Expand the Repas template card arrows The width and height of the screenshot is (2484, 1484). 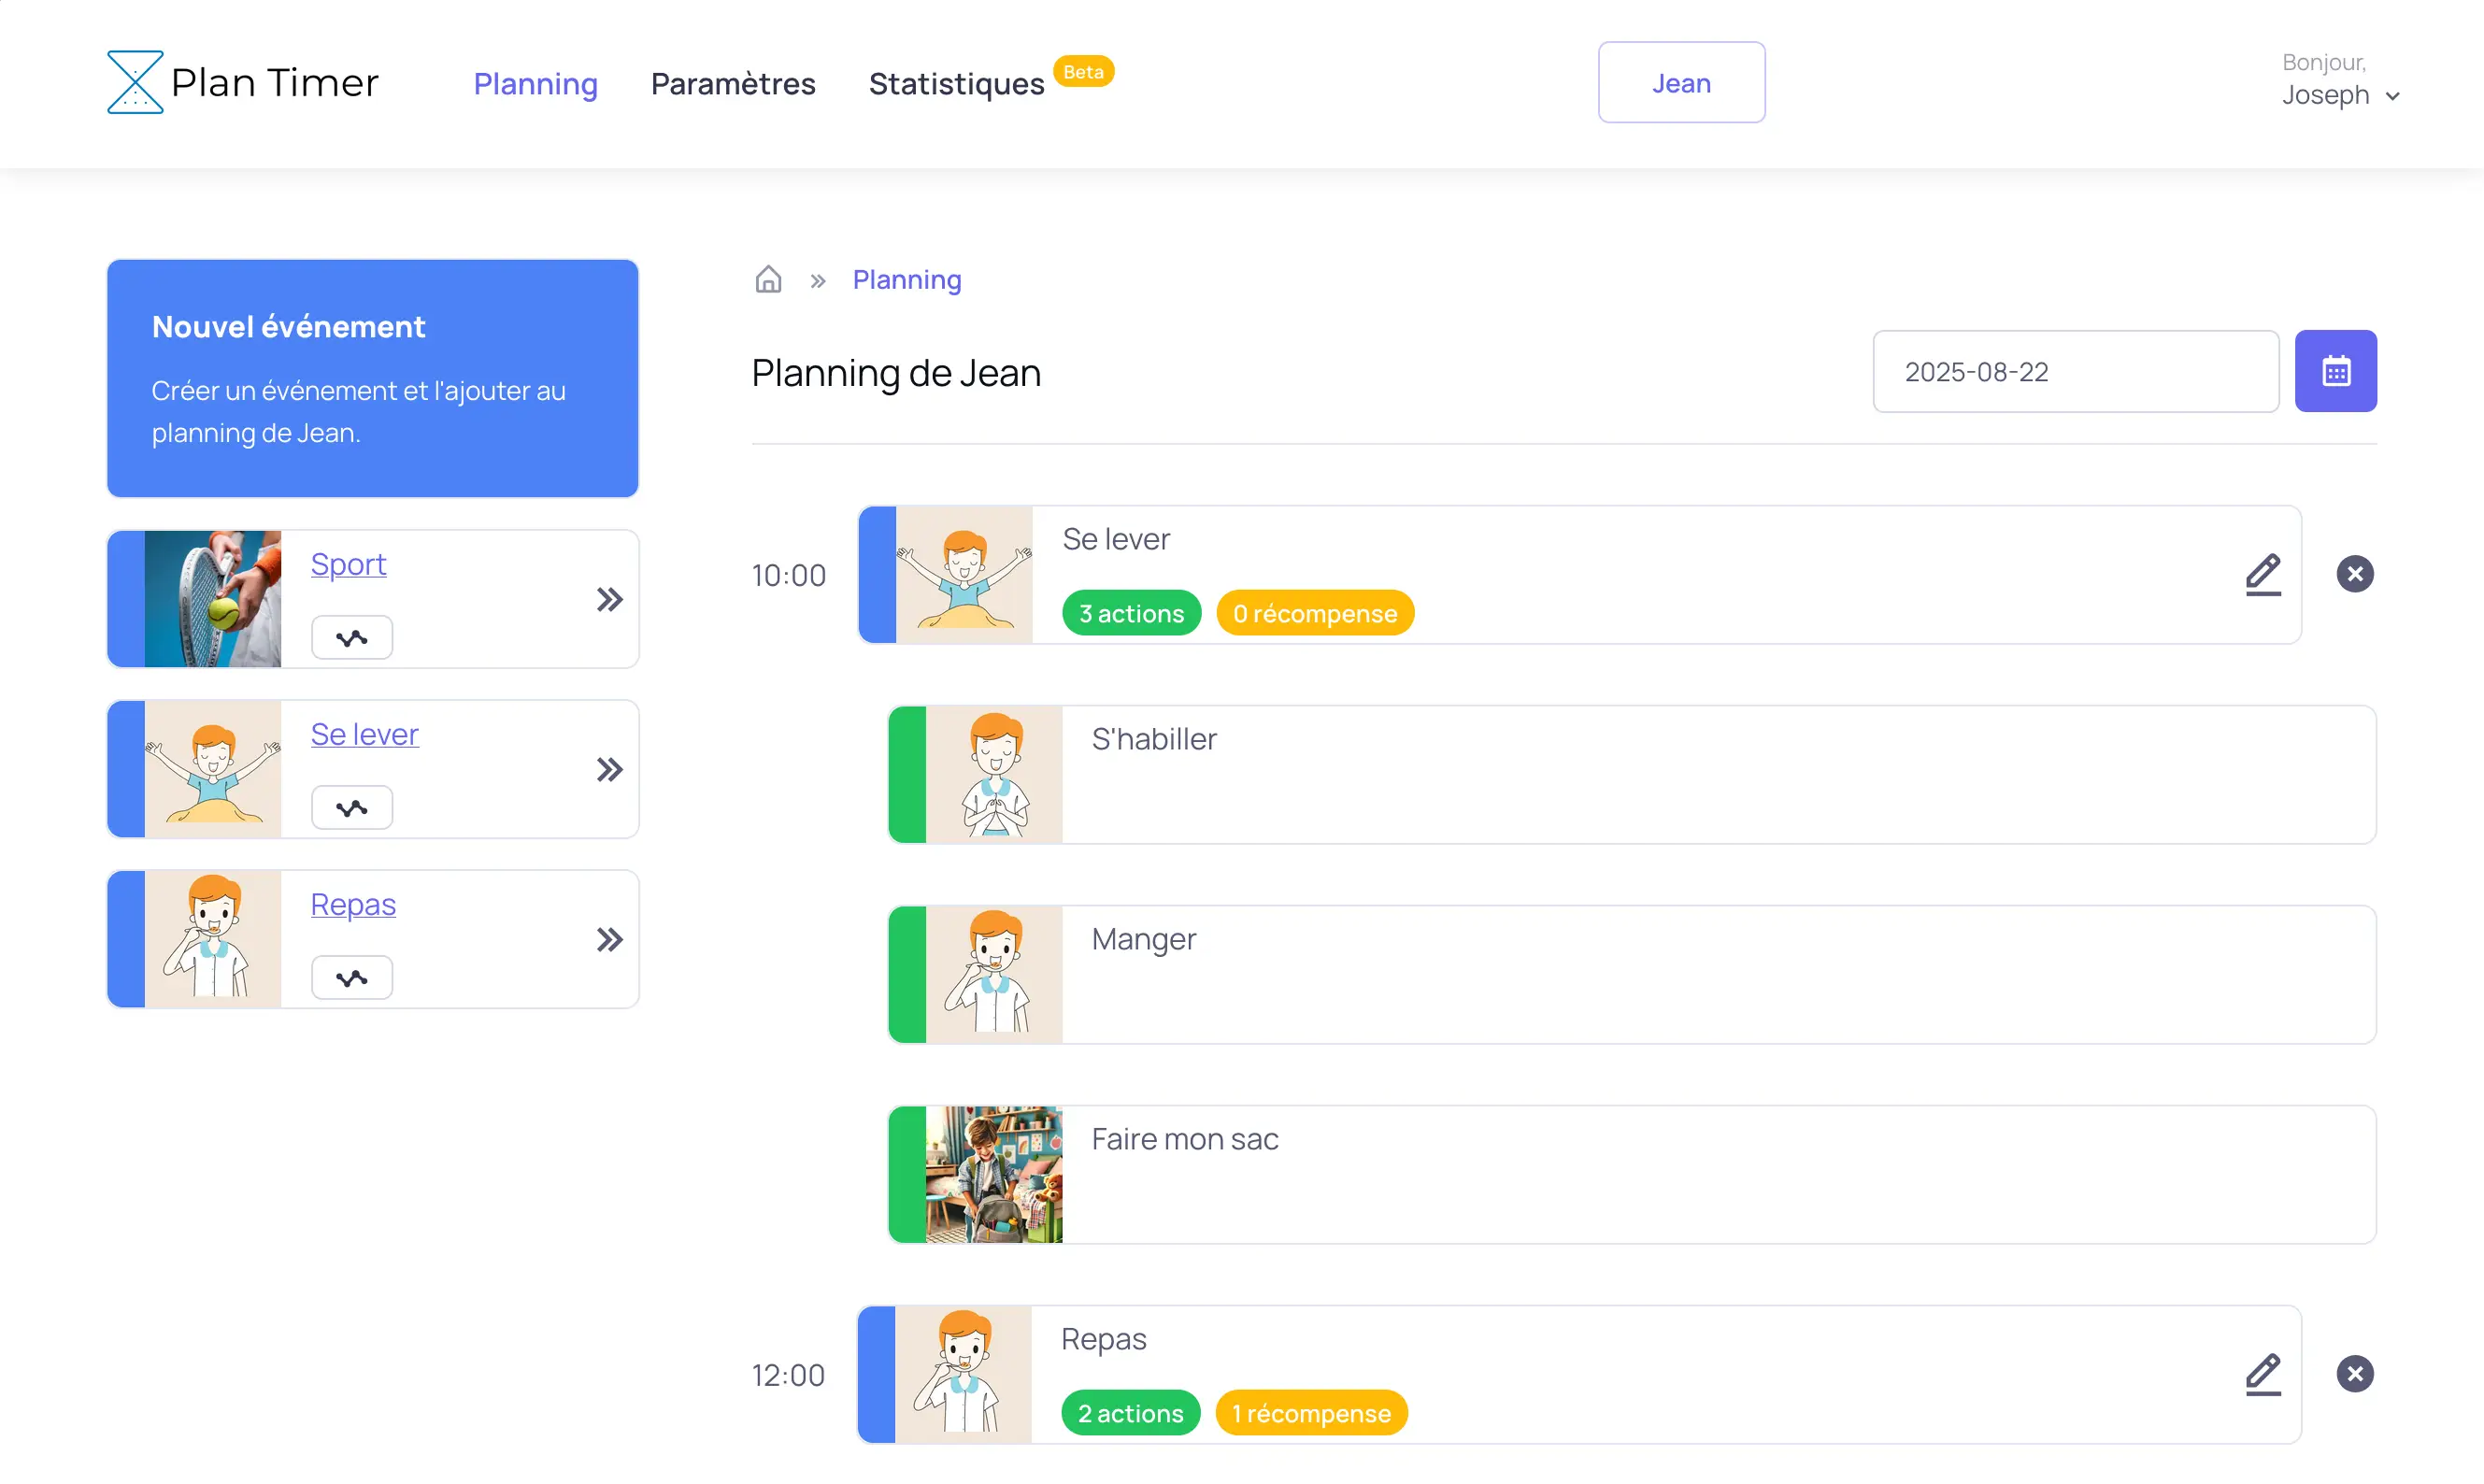pyautogui.click(x=608, y=939)
